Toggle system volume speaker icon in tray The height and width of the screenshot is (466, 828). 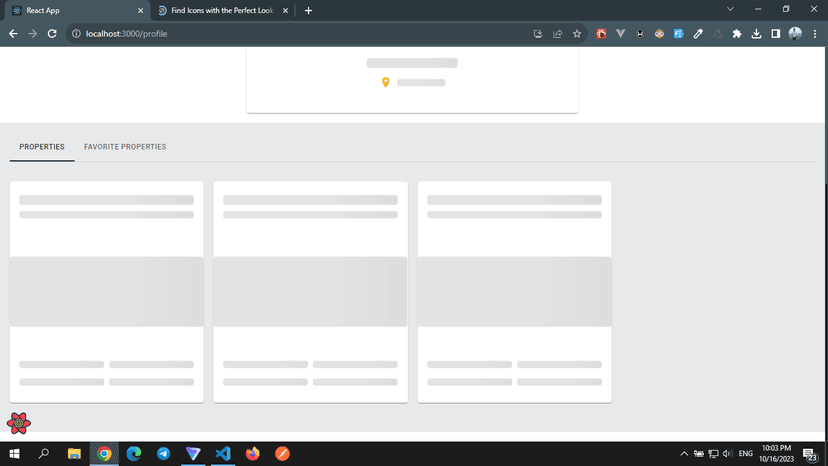click(x=727, y=454)
